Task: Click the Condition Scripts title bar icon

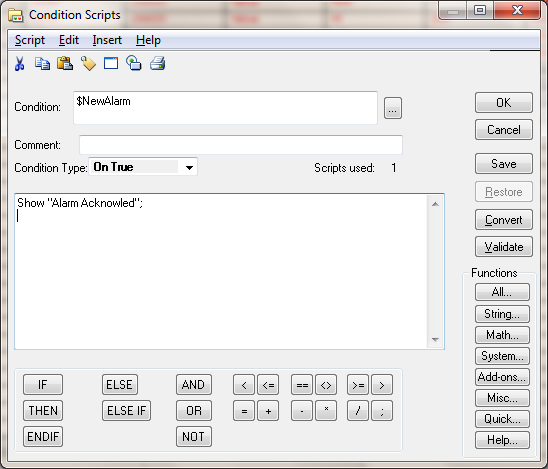Action: coord(16,15)
